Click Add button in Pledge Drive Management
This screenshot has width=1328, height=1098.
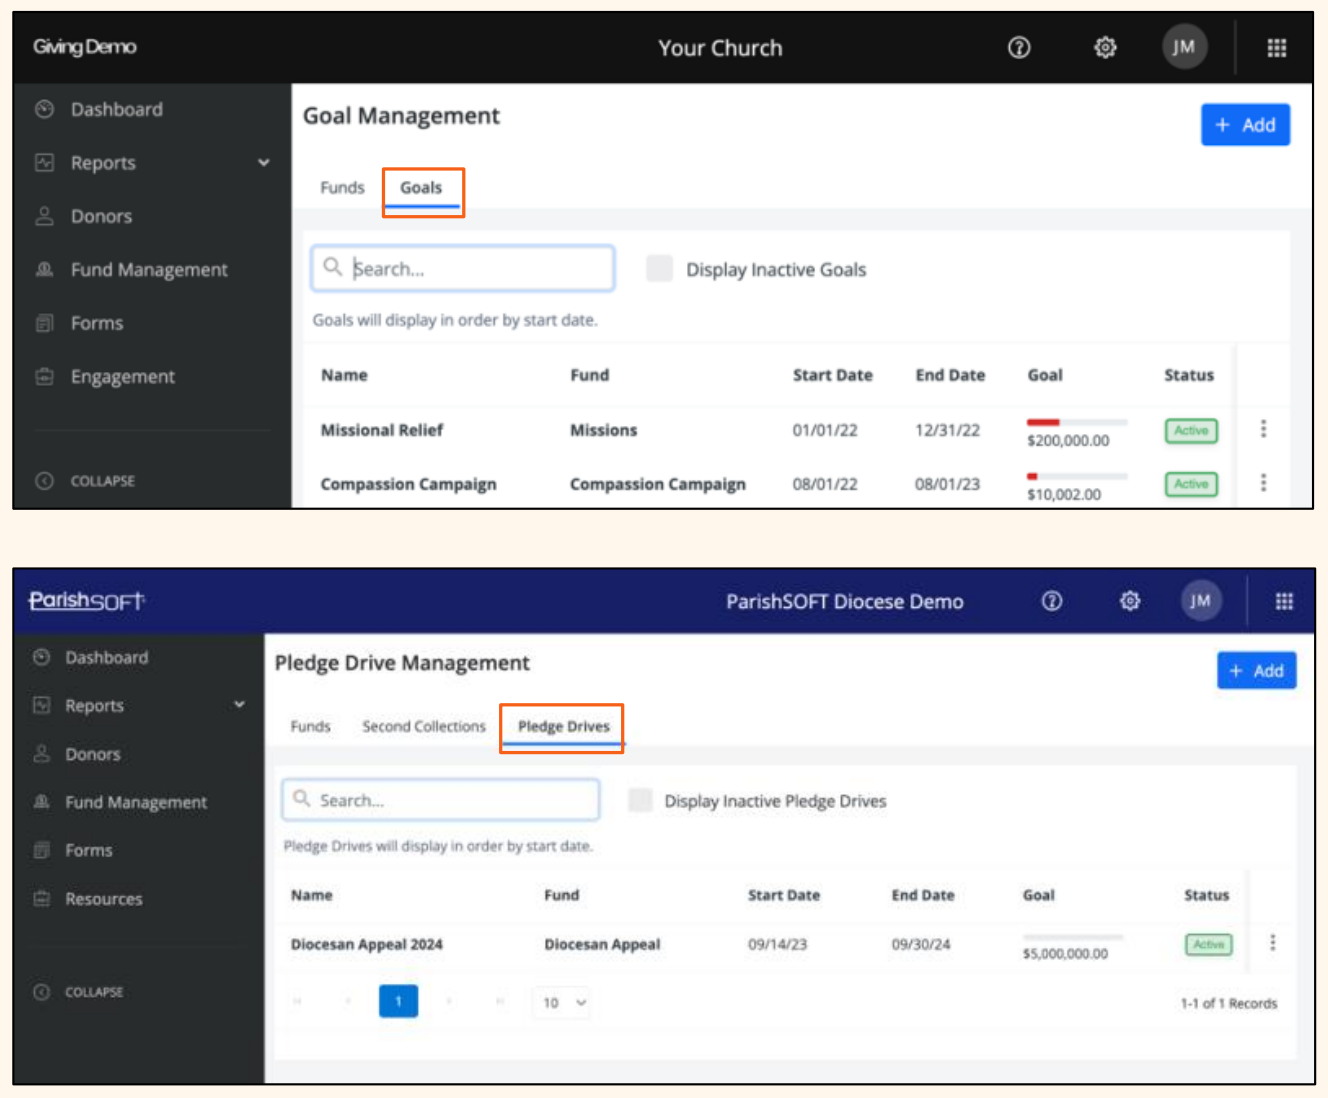click(x=1256, y=671)
